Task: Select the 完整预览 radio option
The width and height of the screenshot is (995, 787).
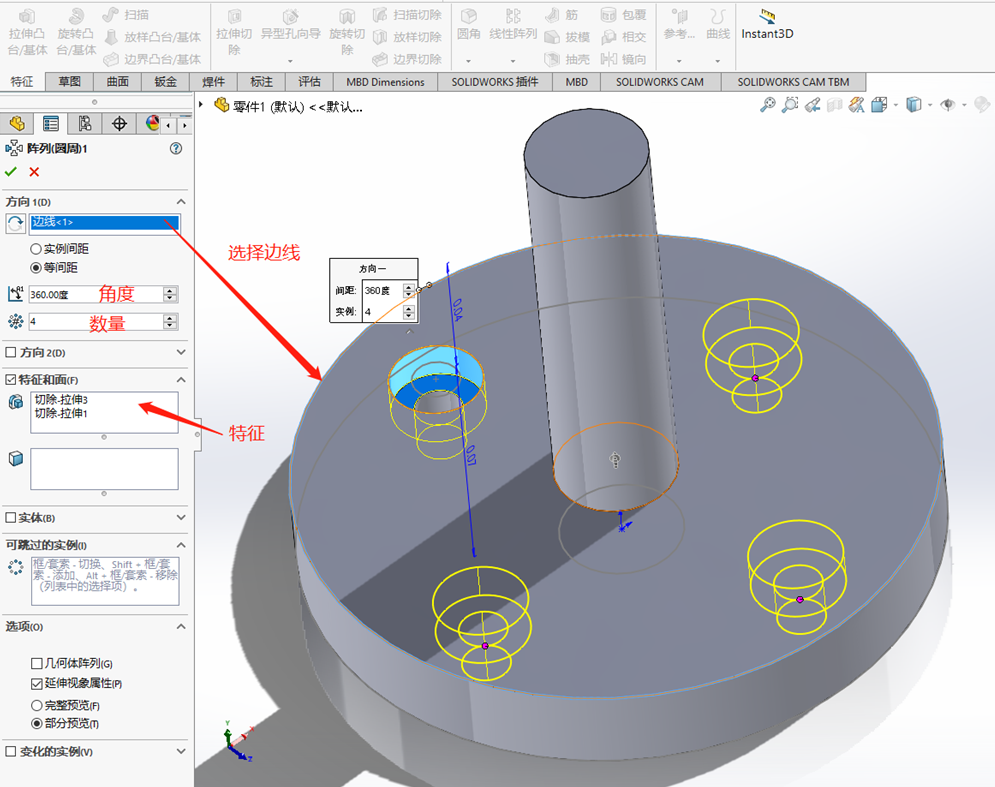Action: [x=37, y=705]
